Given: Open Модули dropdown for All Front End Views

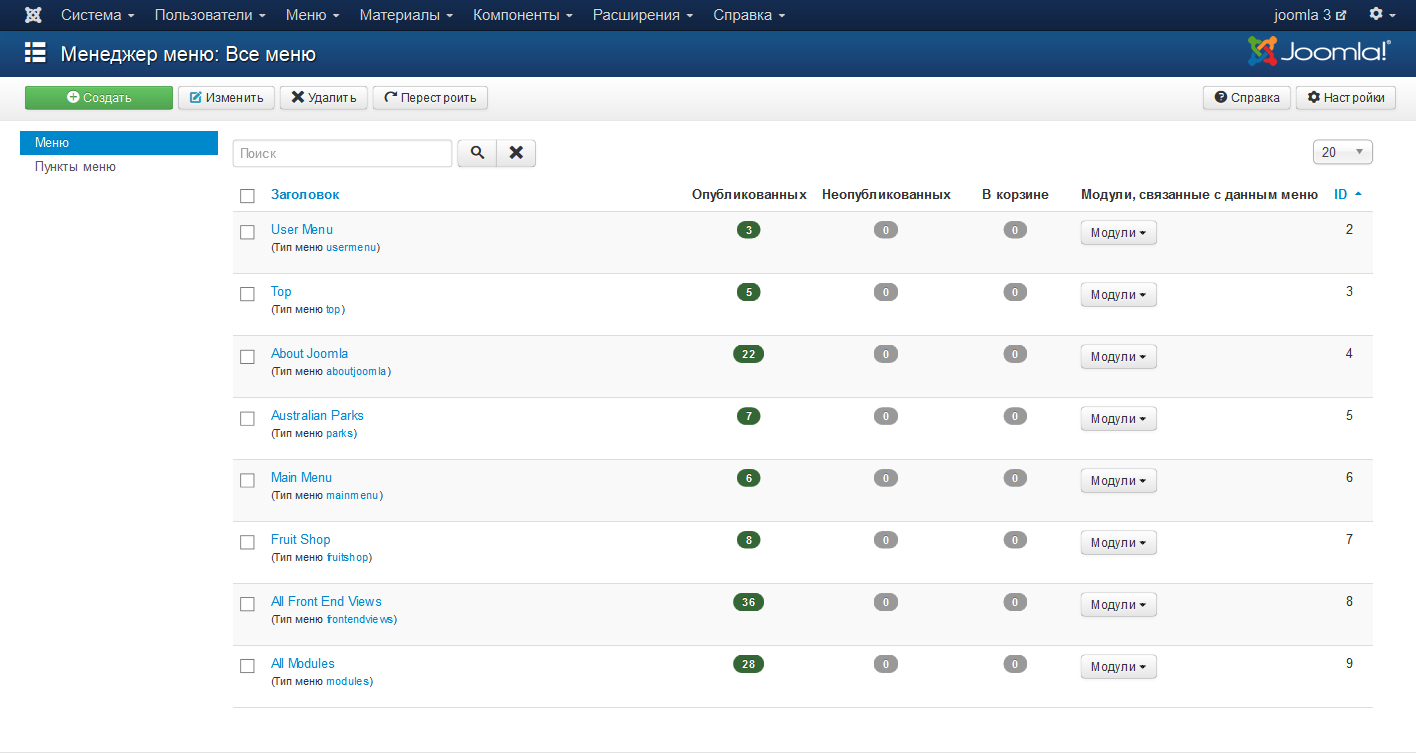Looking at the screenshot, I should point(1118,605).
